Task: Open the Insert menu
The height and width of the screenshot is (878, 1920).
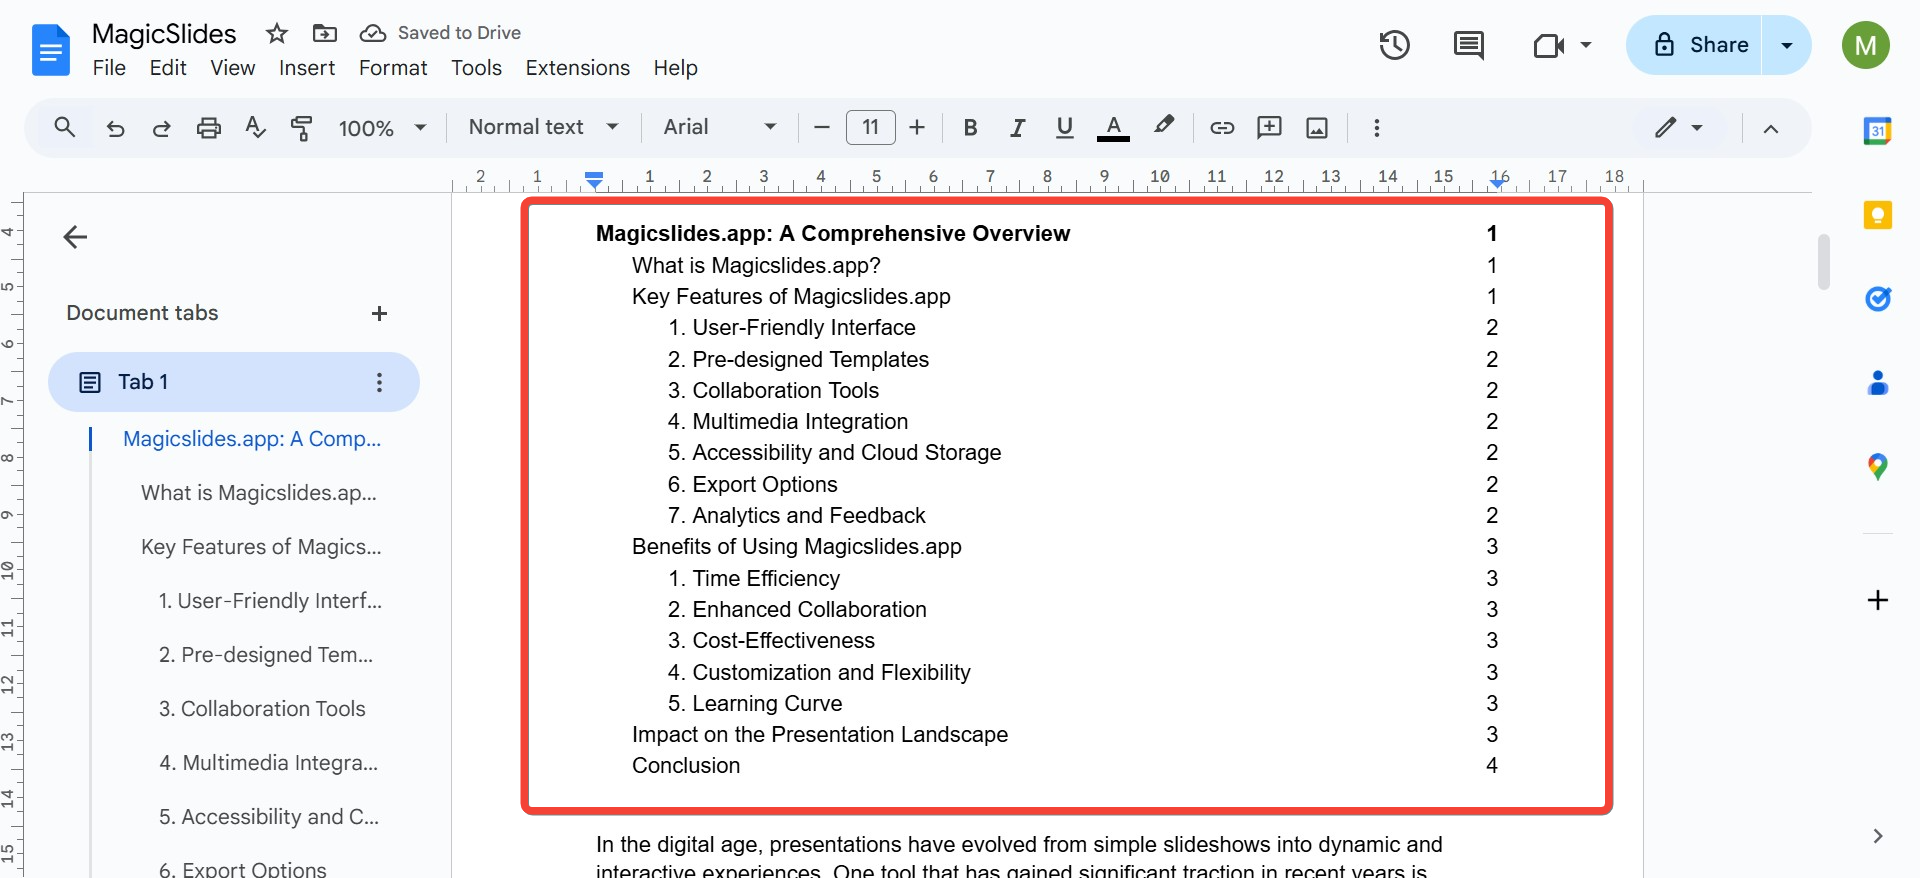Action: [306, 68]
